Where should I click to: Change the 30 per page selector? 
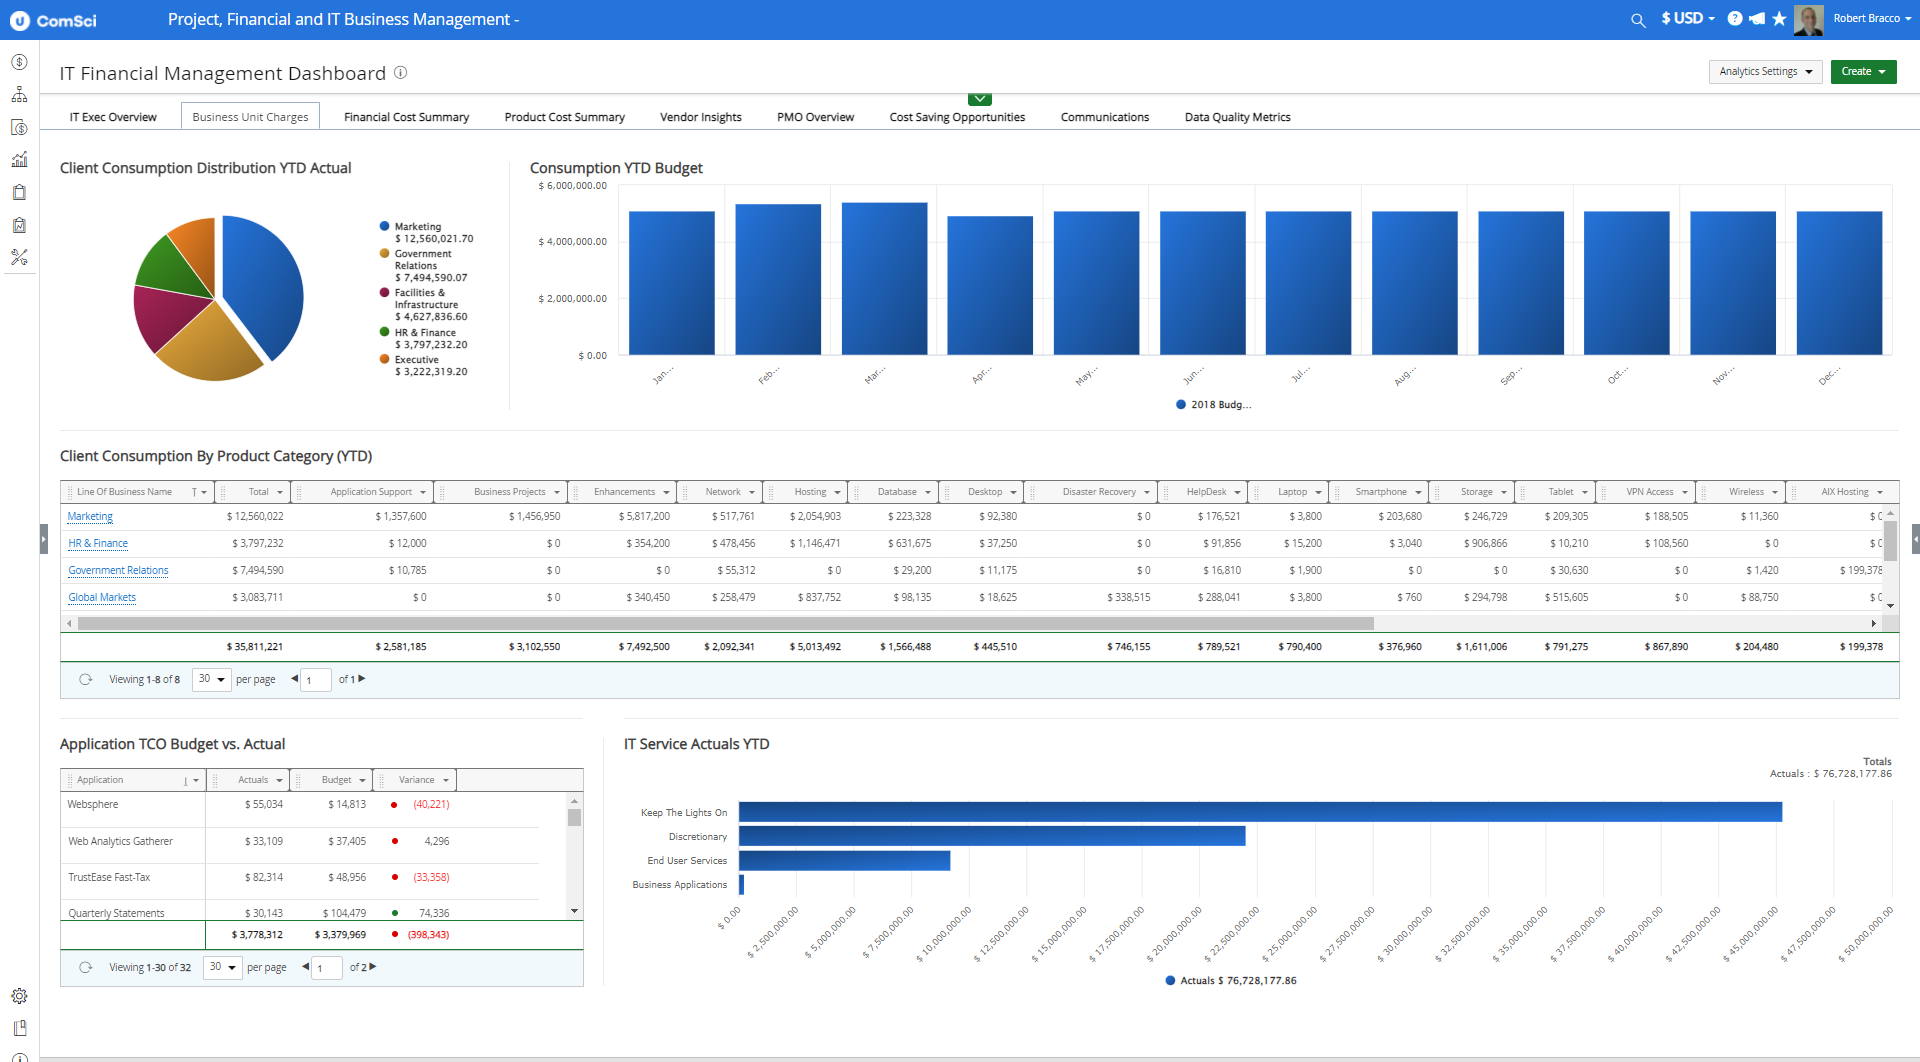[211, 679]
